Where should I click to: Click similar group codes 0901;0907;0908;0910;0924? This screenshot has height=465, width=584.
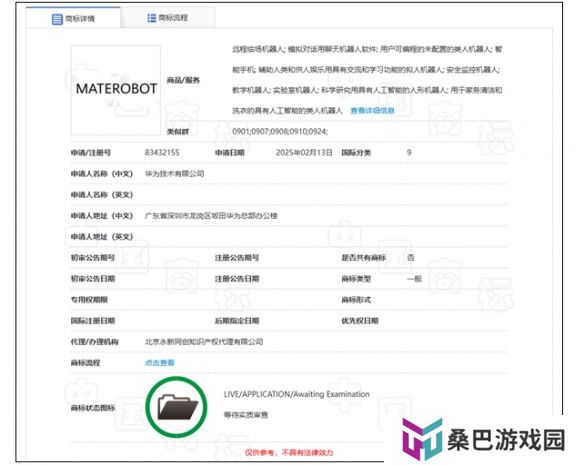click(280, 131)
